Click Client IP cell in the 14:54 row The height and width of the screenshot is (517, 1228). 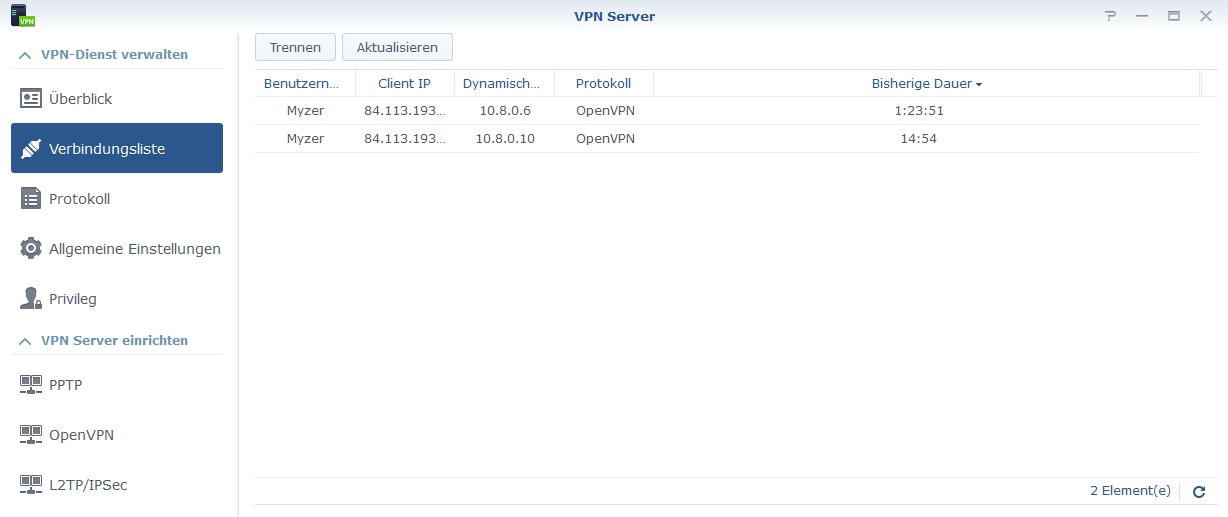click(x=405, y=139)
